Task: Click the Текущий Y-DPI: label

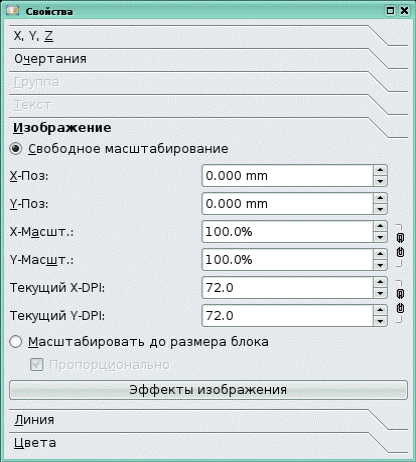Action: click(x=57, y=316)
